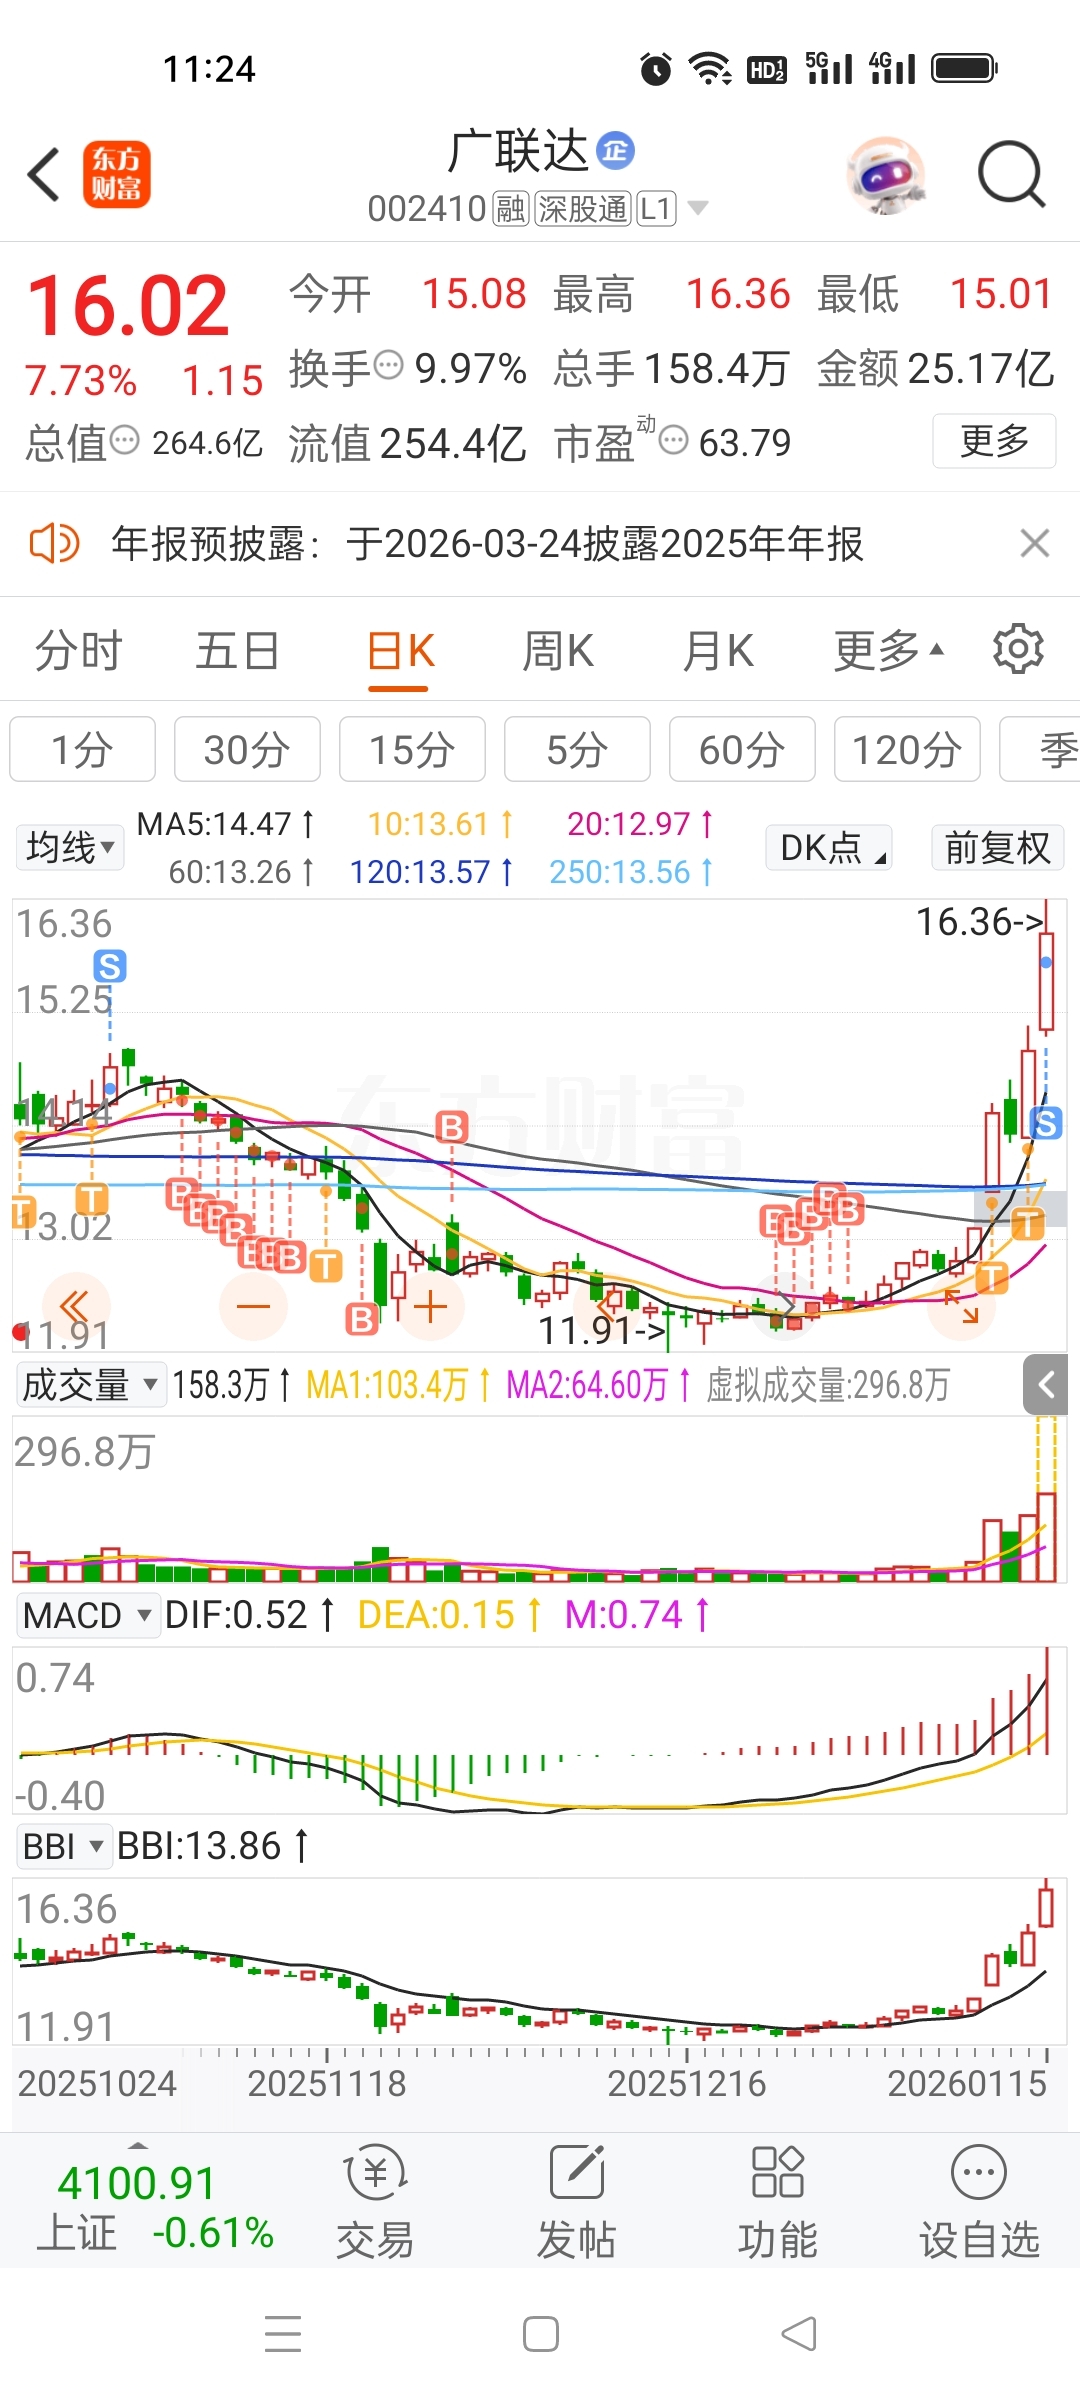Tap the 深股通 tag
1080x2400 pixels.
582,209
